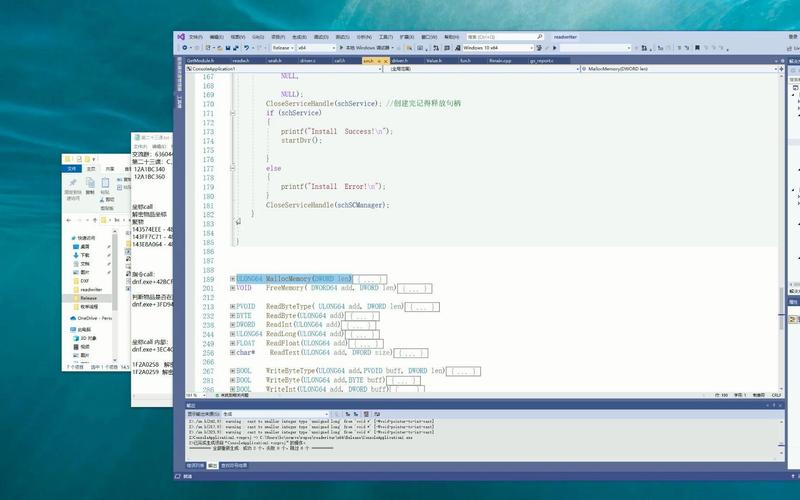This screenshot has width=800, height=500.
Task: Open the Help (帮助) menu
Action: tap(452, 37)
